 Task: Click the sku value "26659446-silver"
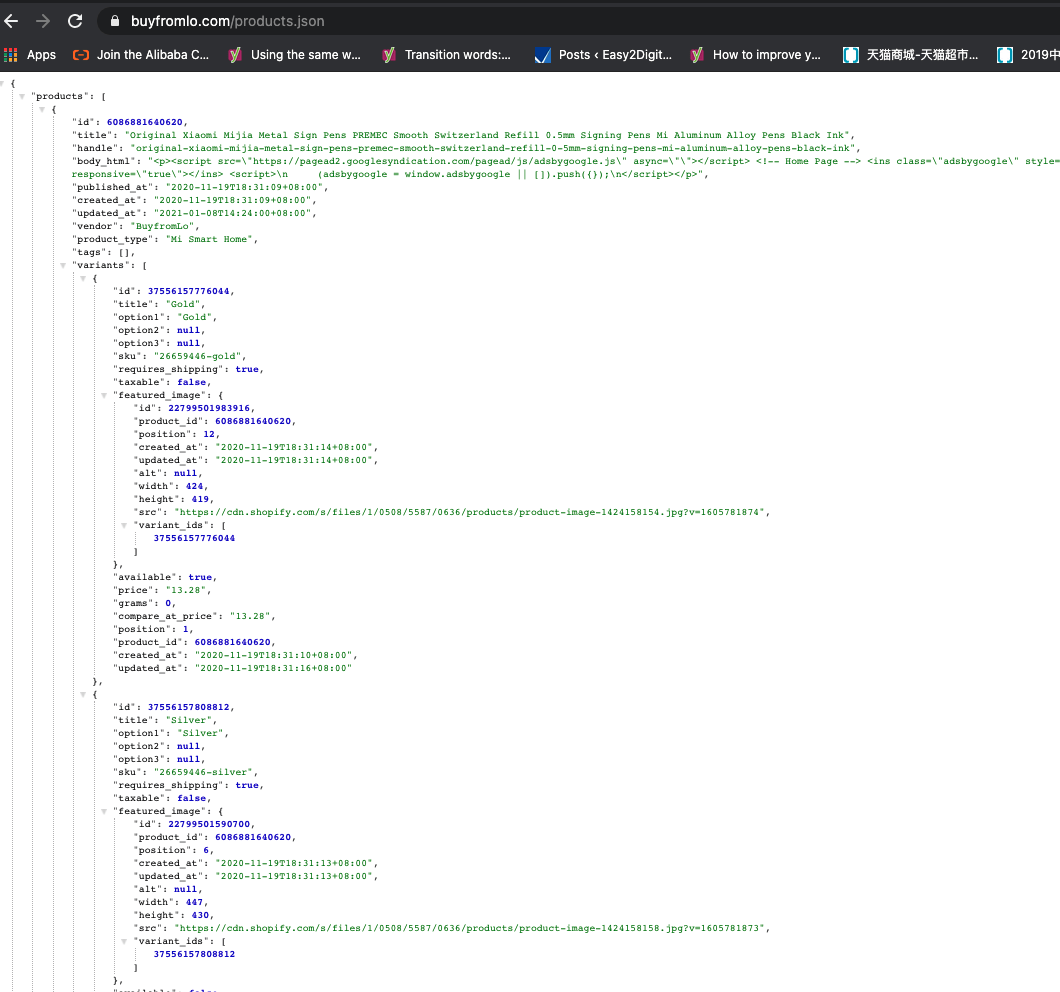click(x=203, y=772)
